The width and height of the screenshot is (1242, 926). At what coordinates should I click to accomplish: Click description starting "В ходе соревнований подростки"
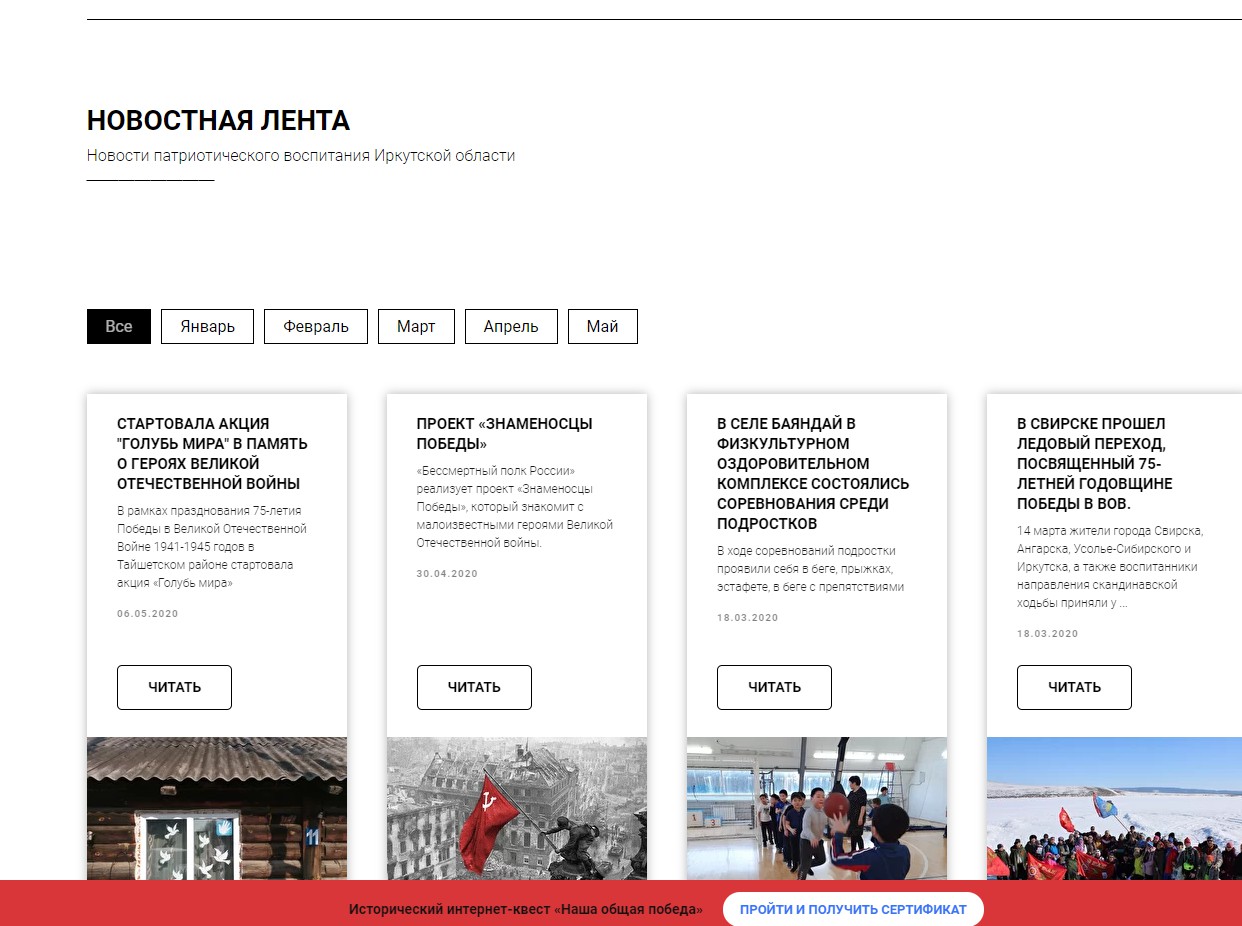point(811,569)
